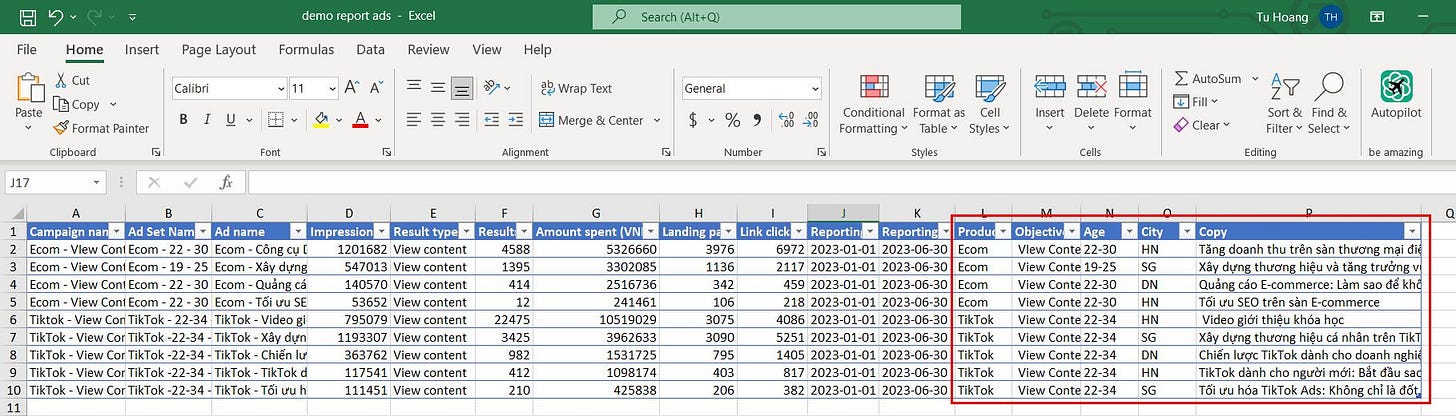Open Ribbon Display Options icon
The image size is (1456, 416).
click(1377, 17)
